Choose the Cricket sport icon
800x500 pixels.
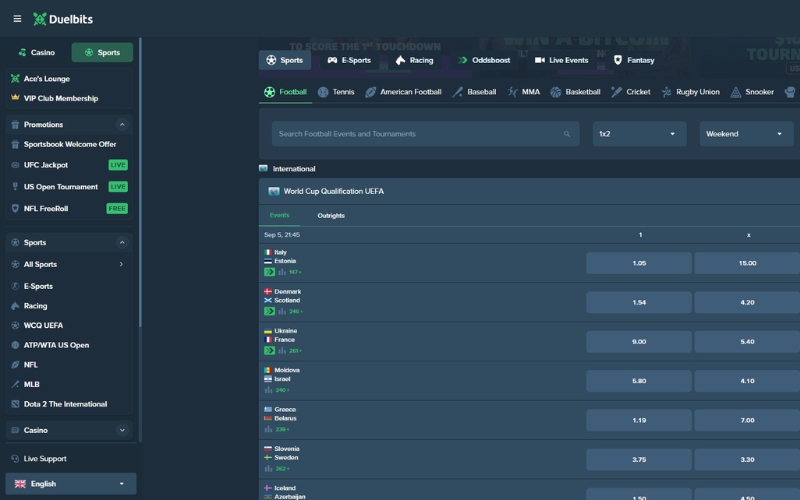click(x=631, y=92)
